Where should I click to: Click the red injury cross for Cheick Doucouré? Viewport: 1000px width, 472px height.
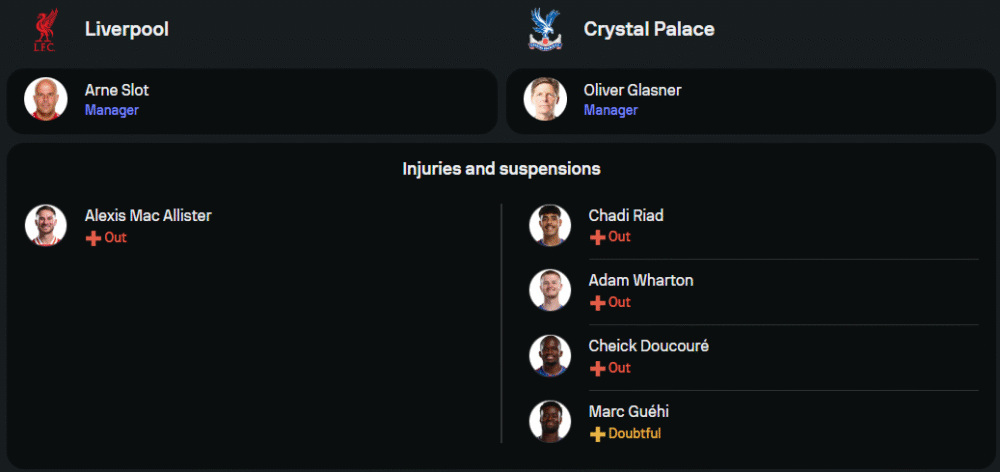tap(597, 369)
